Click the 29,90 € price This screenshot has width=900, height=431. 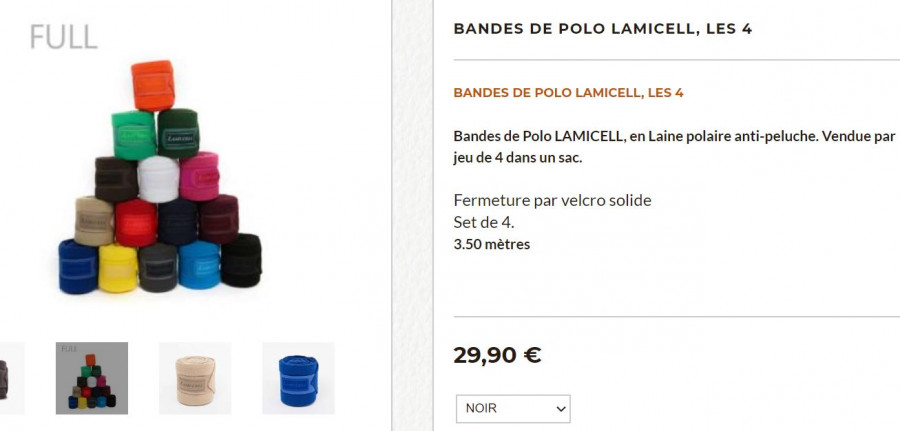(497, 355)
